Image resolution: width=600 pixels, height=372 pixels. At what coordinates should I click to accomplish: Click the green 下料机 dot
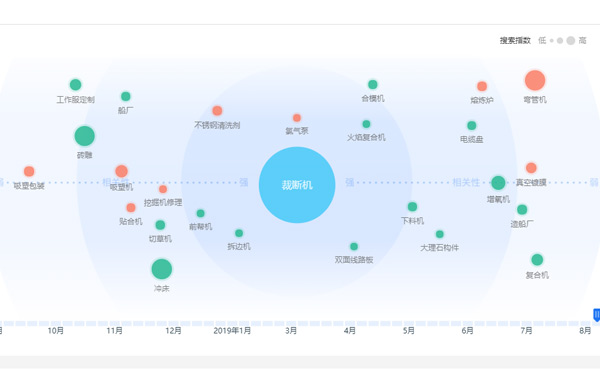412,207
